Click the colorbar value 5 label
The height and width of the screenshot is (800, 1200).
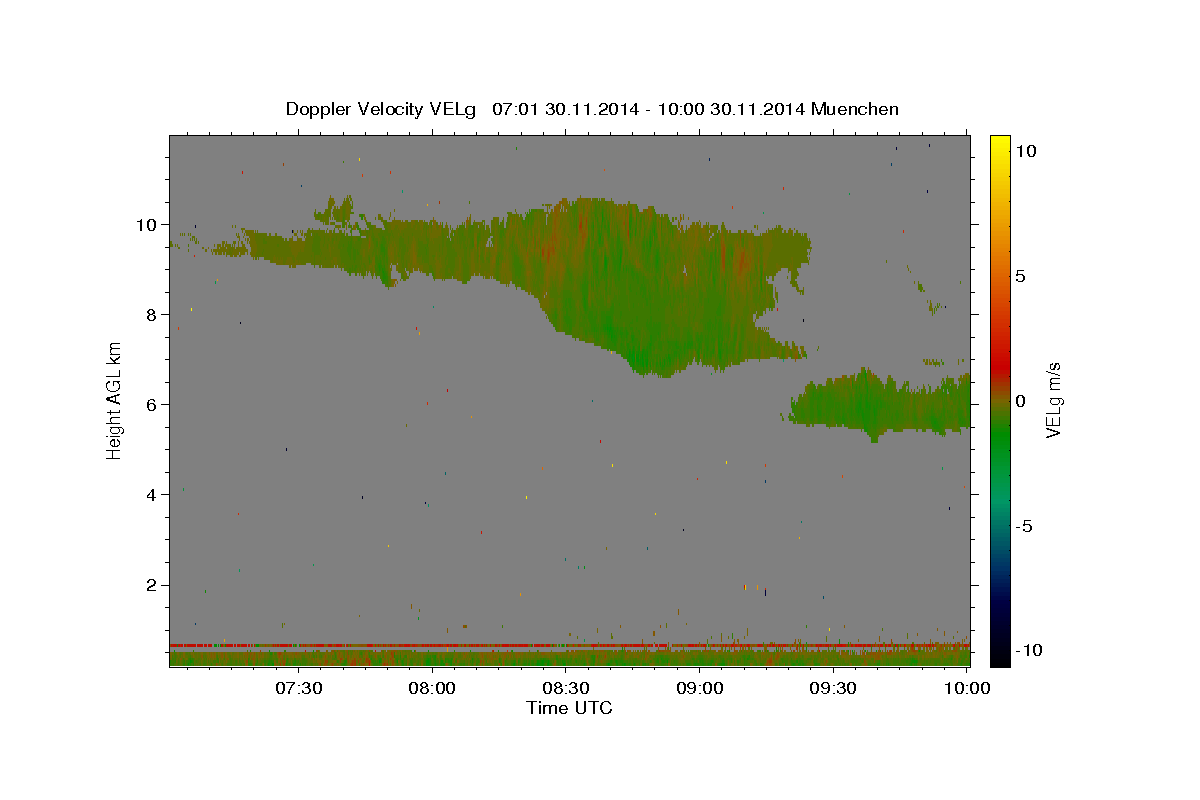1021,276
